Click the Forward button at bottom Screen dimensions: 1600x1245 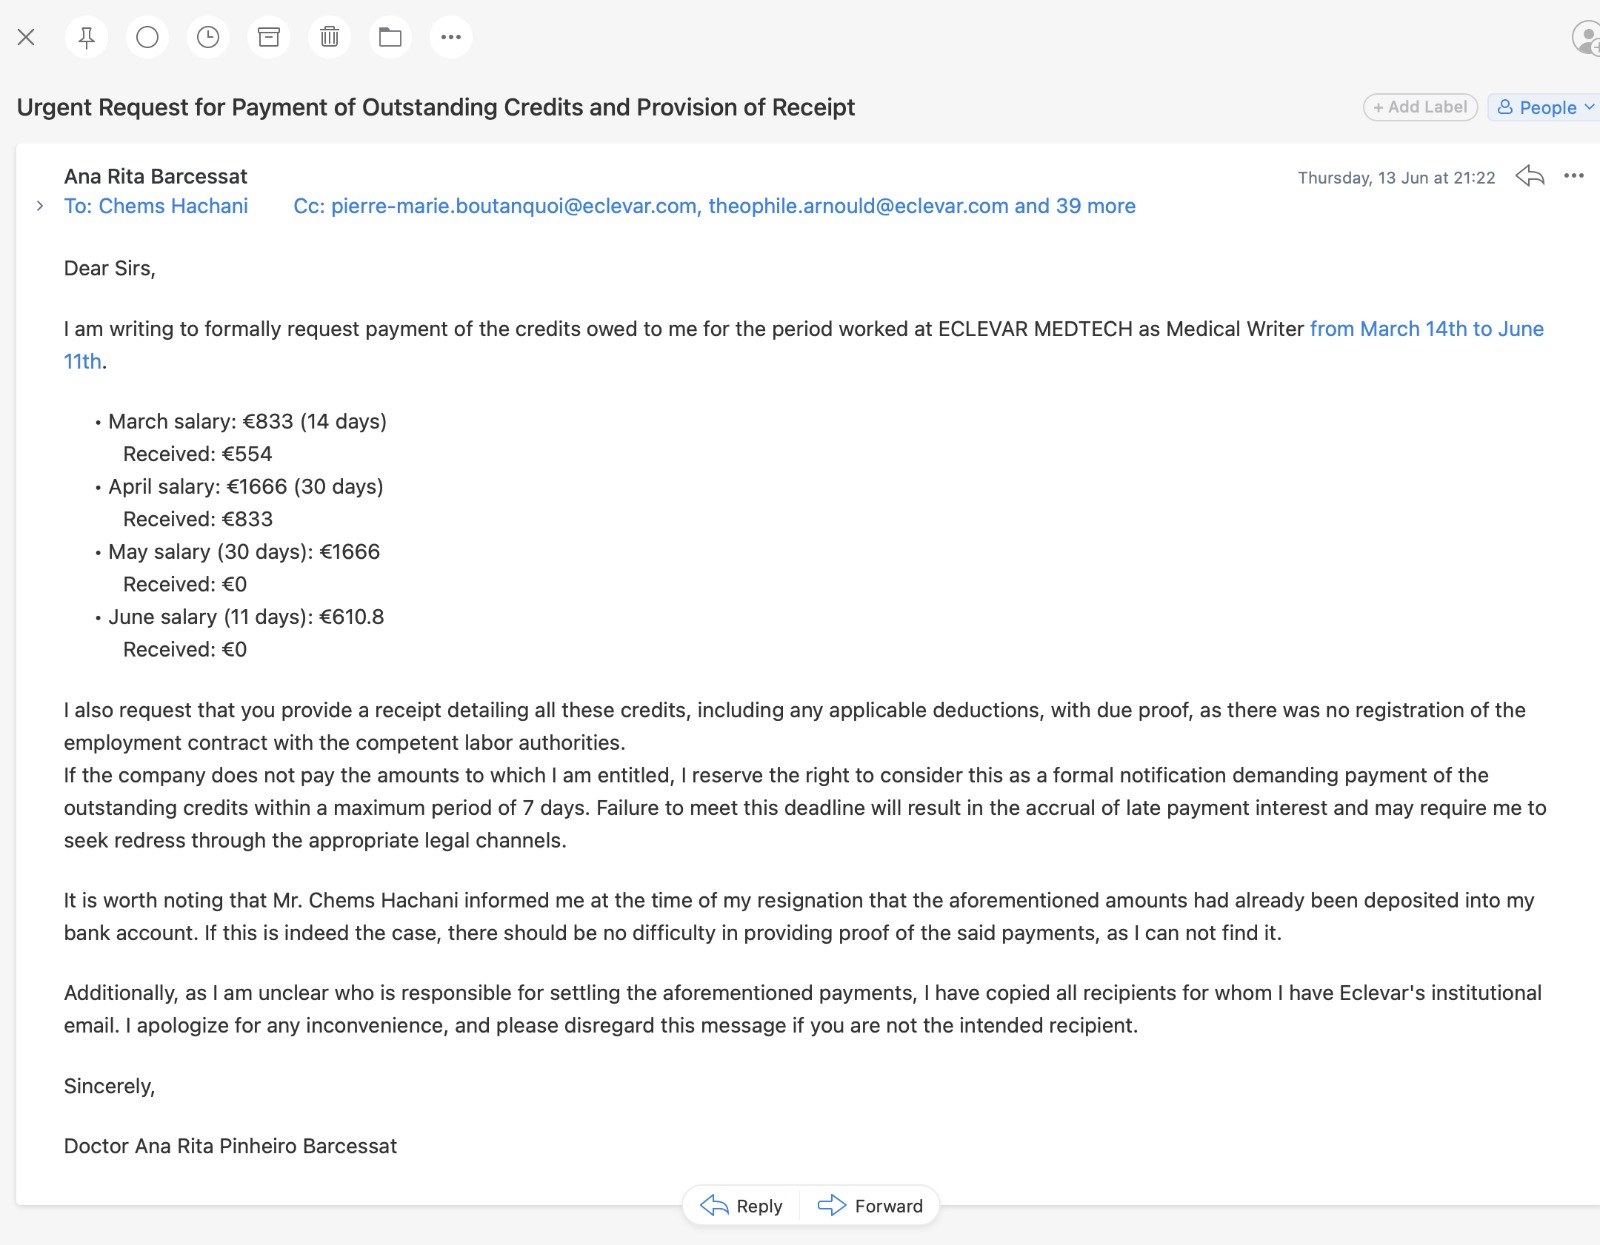(x=870, y=1206)
